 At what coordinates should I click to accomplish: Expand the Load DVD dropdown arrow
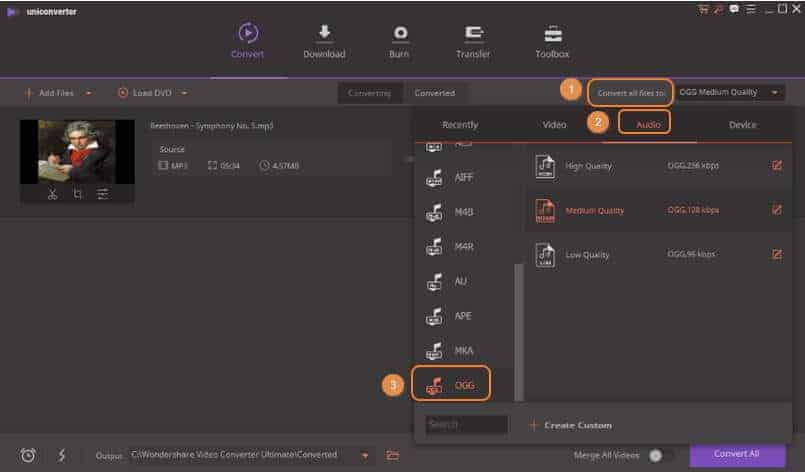[184, 93]
